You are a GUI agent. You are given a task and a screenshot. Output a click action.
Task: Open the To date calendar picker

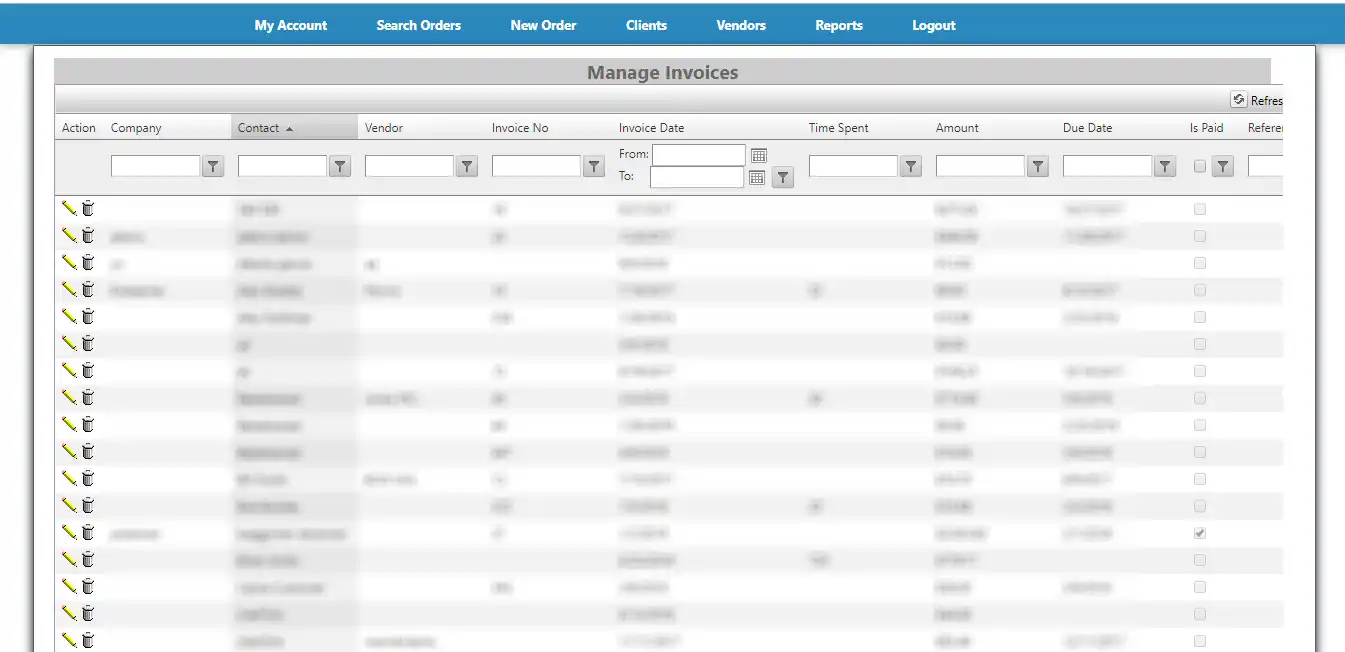point(757,177)
